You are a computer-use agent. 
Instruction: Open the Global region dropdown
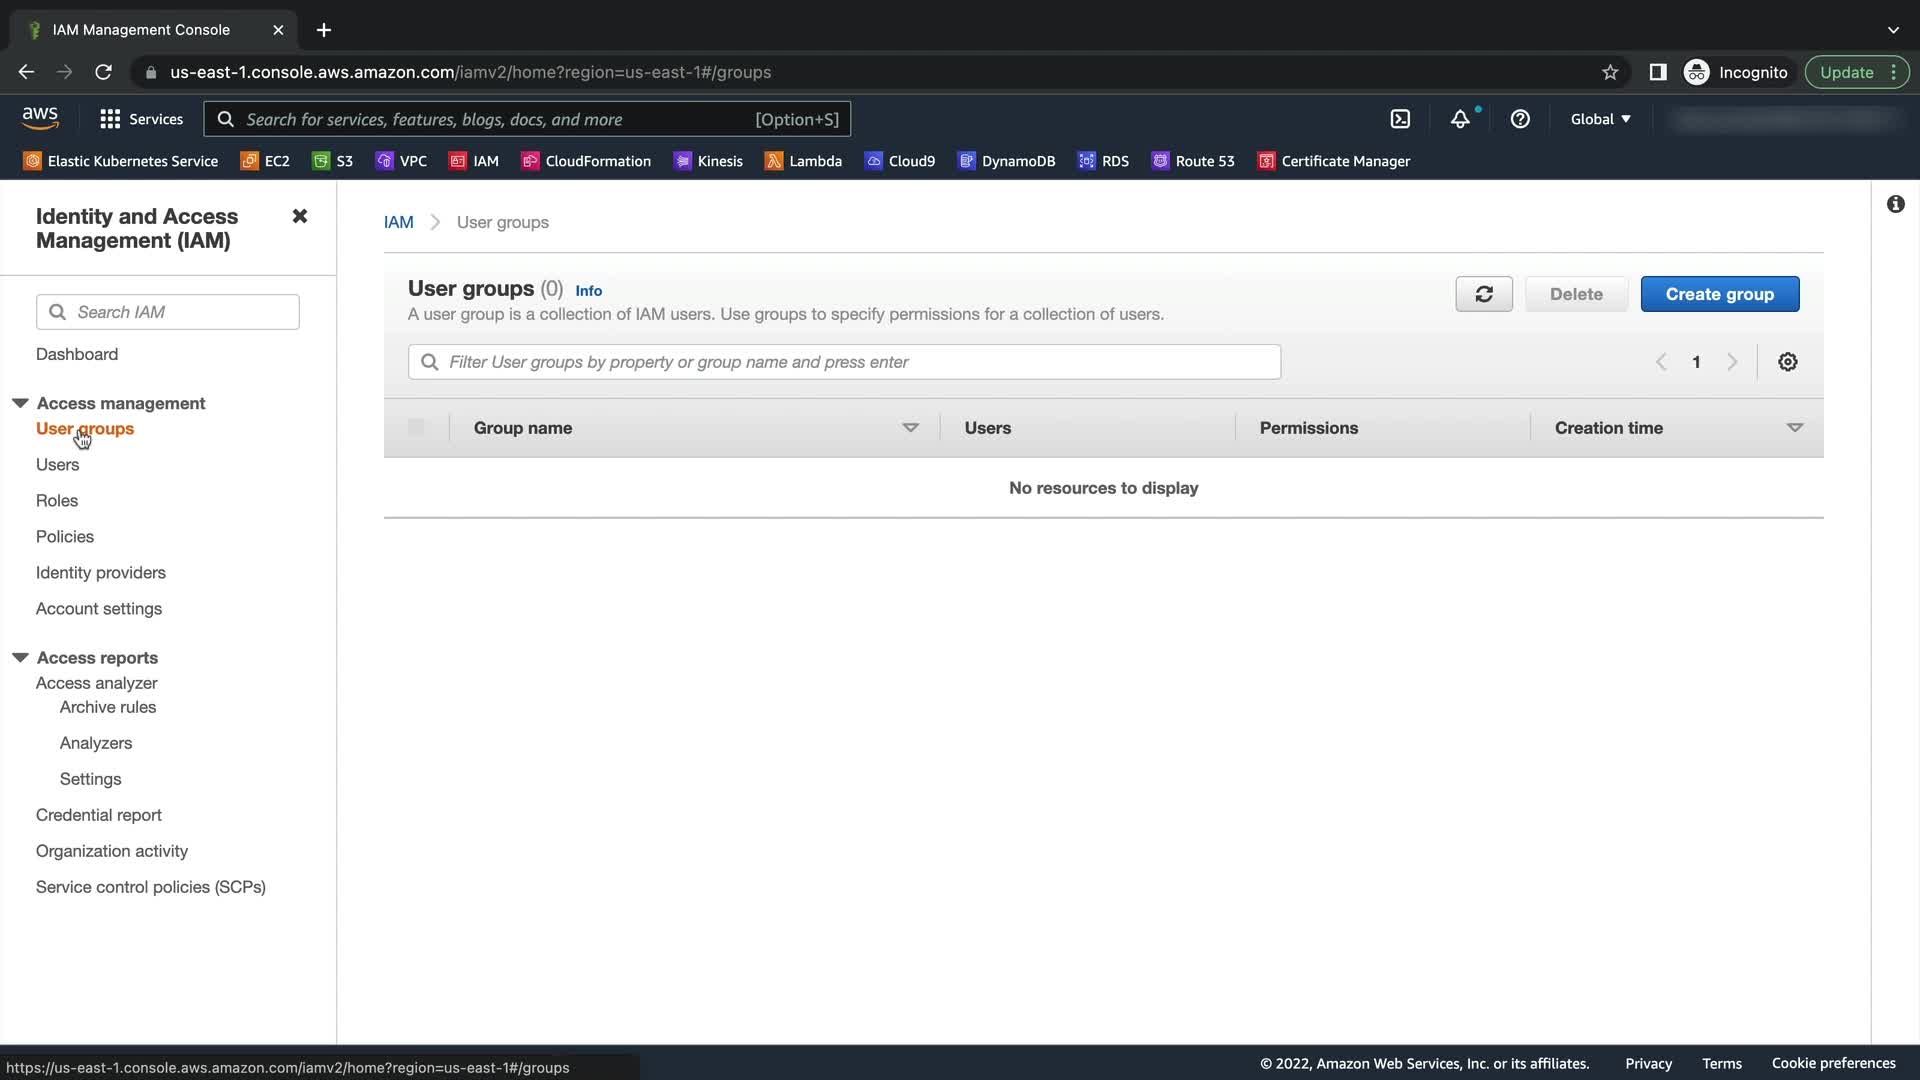click(x=1600, y=119)
